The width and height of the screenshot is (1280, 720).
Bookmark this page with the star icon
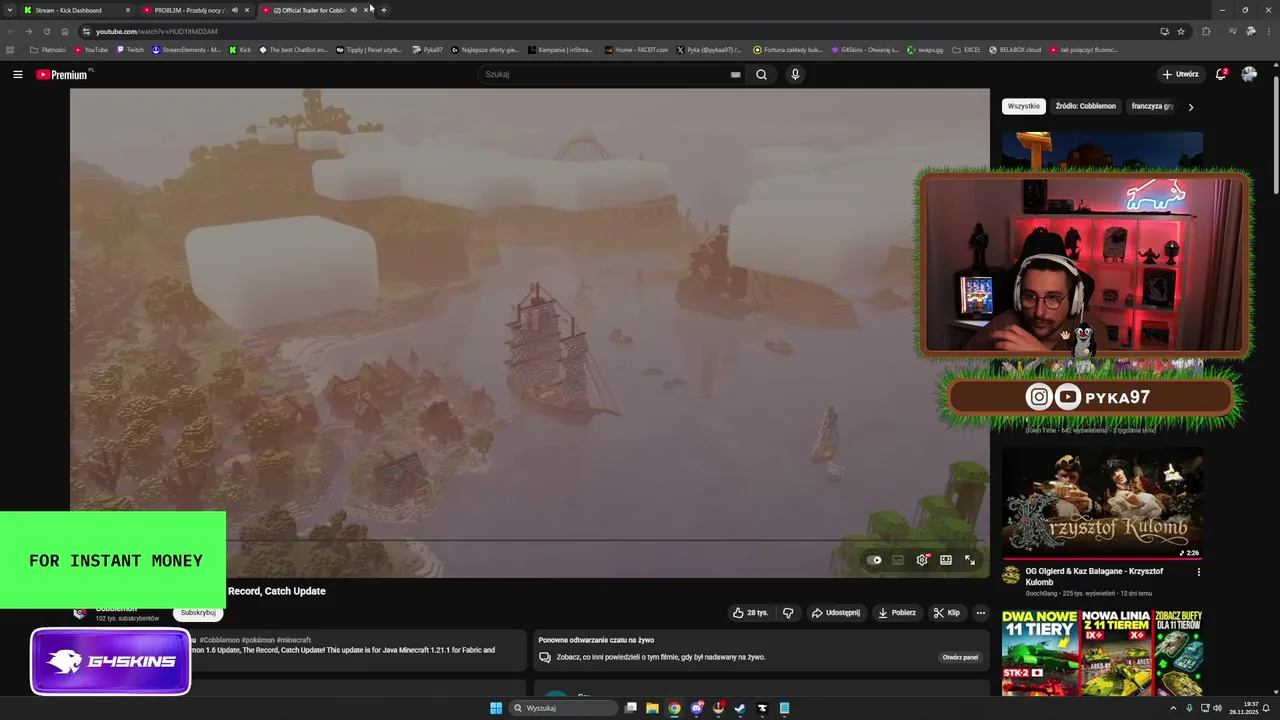pos(1181,31)
